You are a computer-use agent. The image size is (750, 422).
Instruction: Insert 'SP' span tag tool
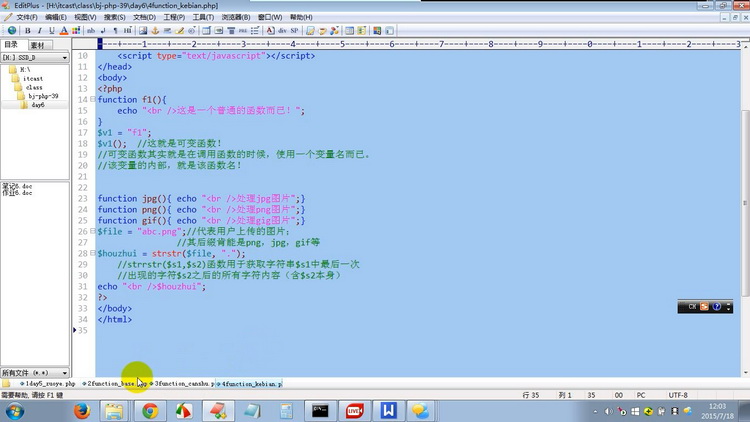294,31
